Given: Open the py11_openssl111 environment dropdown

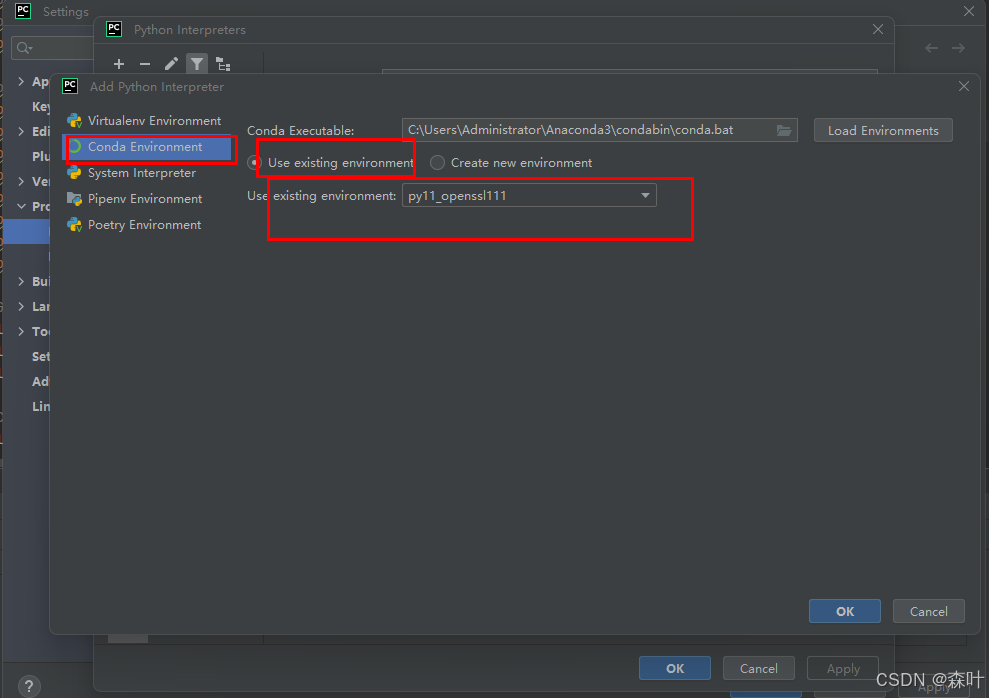Looking at the screenshot, I should pyautogui.click(x=529, y=195).
